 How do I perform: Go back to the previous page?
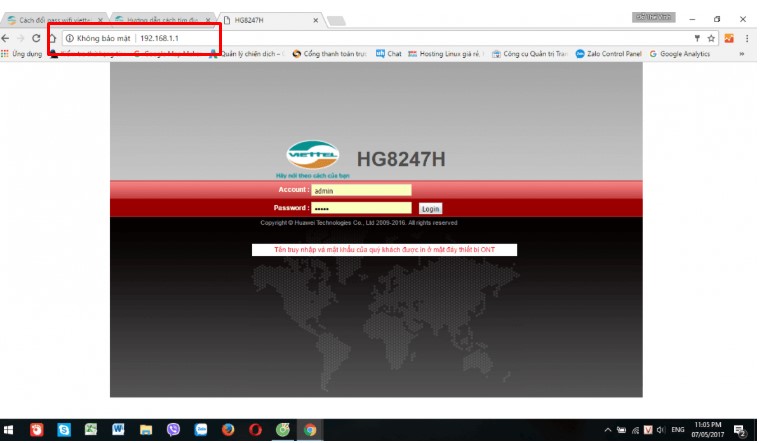point(5,38)
